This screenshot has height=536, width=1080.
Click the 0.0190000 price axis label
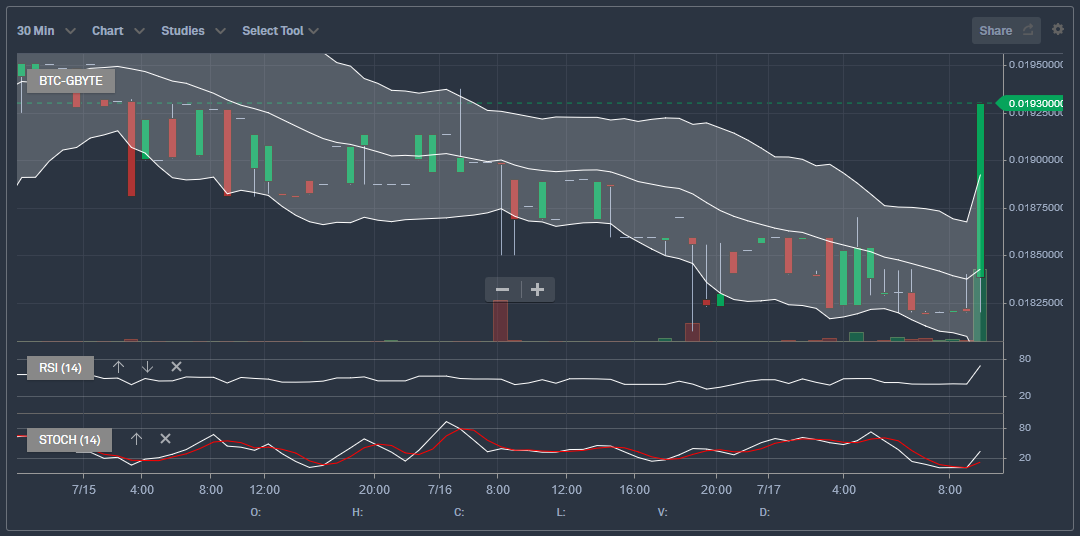1036,160
